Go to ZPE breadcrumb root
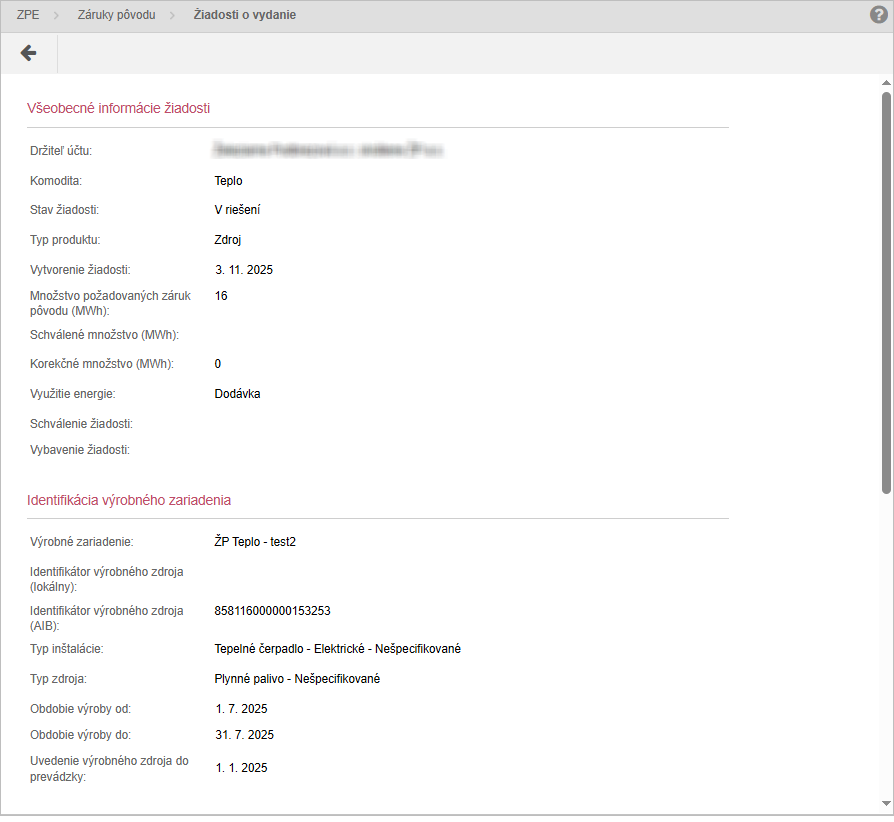This screenshot has width=894, height=822. point(28,16)
